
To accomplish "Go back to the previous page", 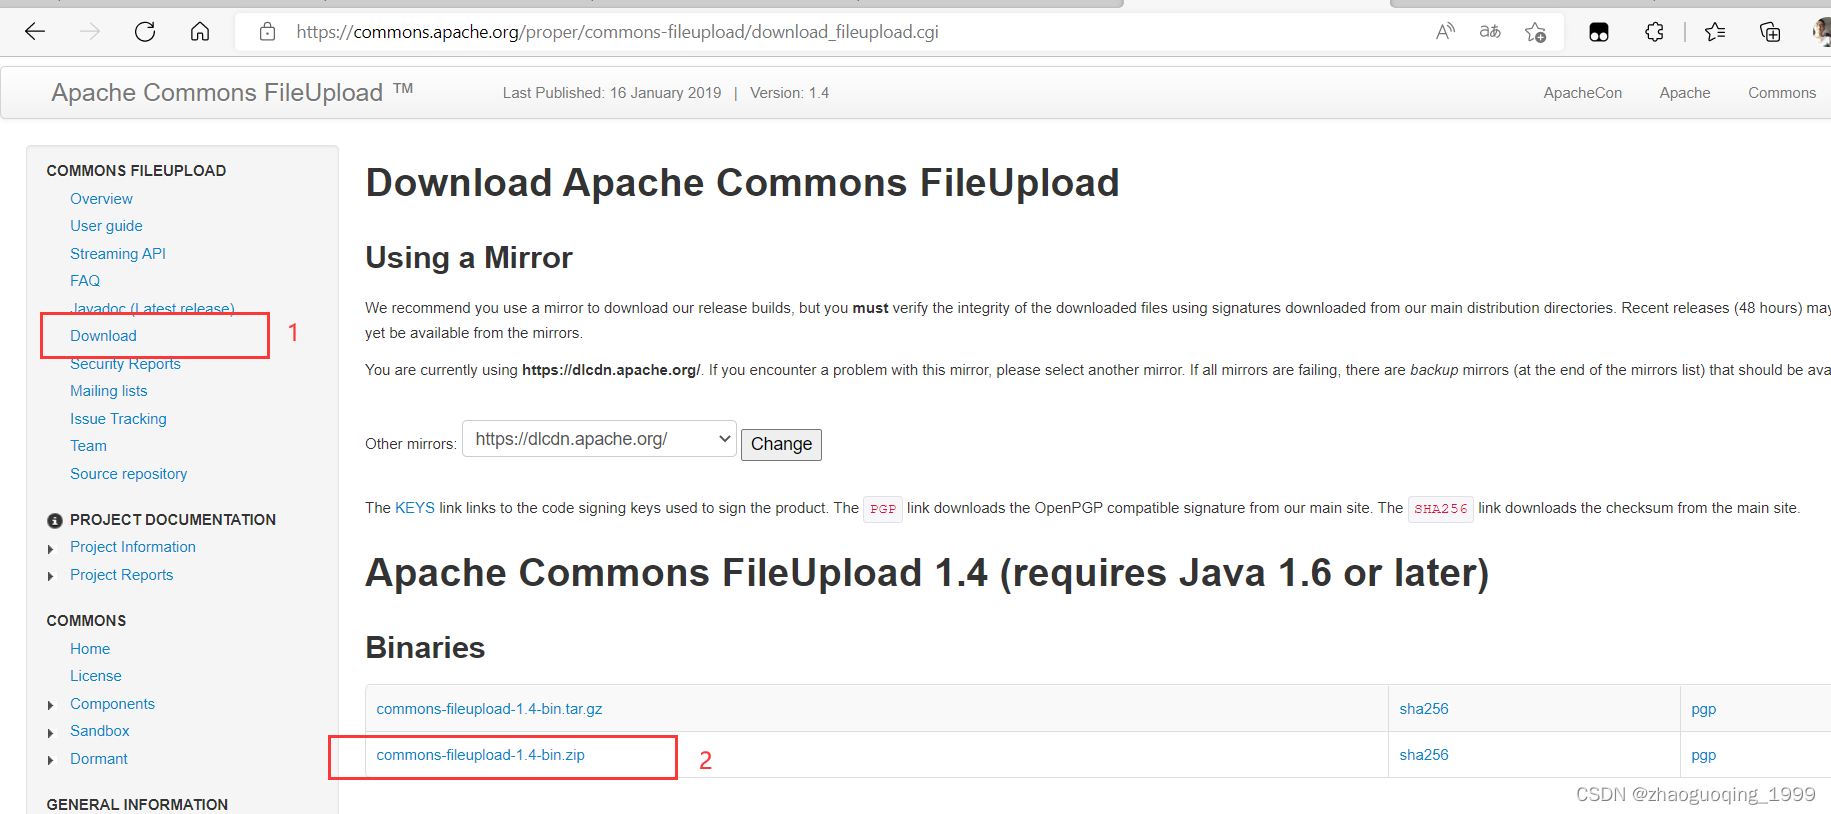I will pyautogui.click(x=35, y=32).
